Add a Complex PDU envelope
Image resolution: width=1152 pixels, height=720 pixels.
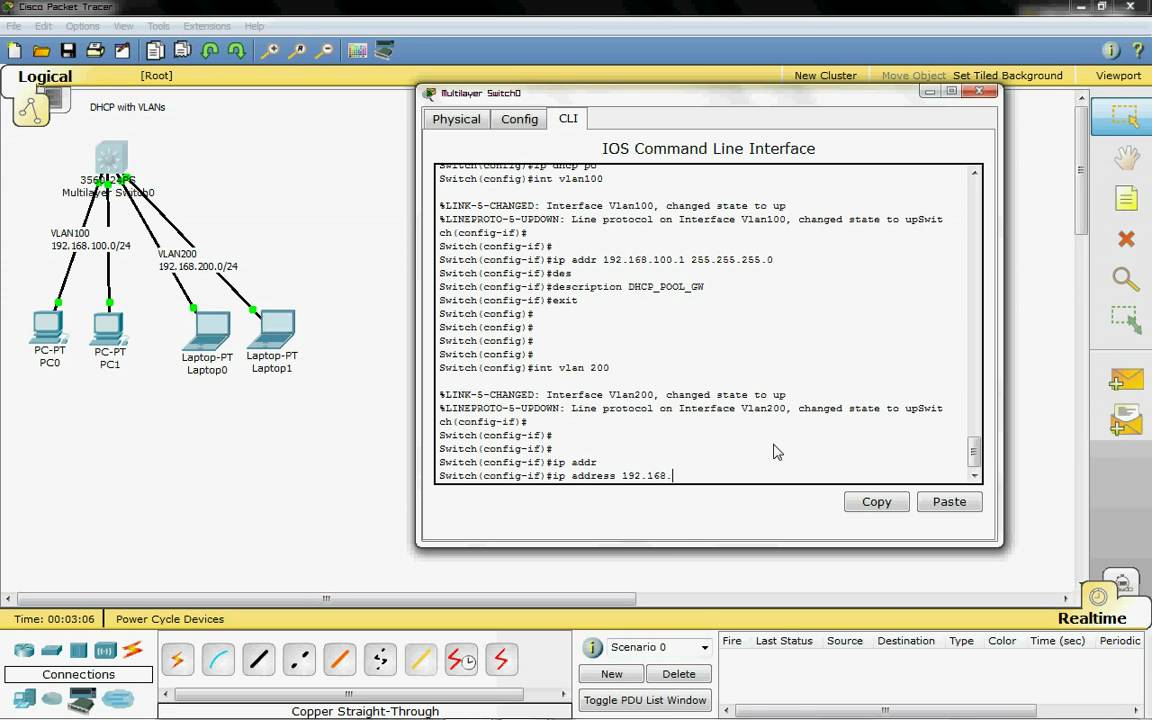pyautogui.click(x=1126, y=419)
